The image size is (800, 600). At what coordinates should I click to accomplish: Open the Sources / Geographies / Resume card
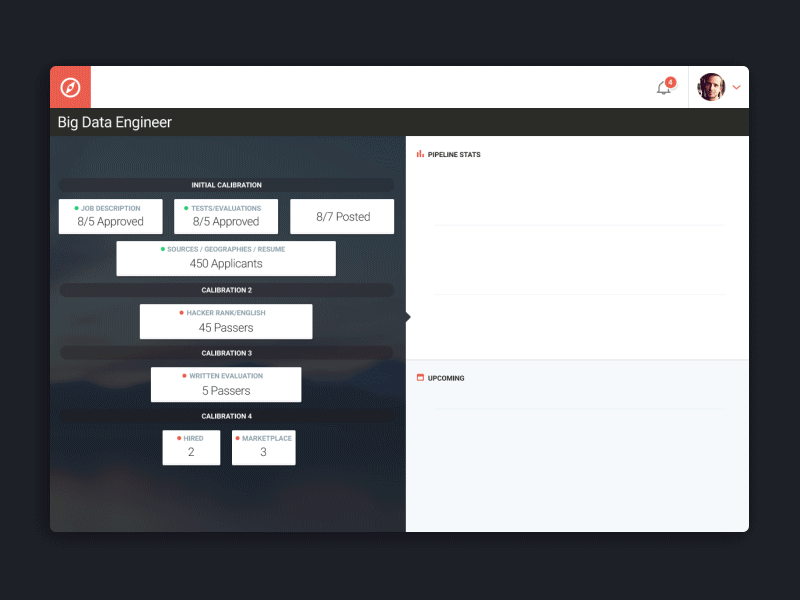pos(226,259)
